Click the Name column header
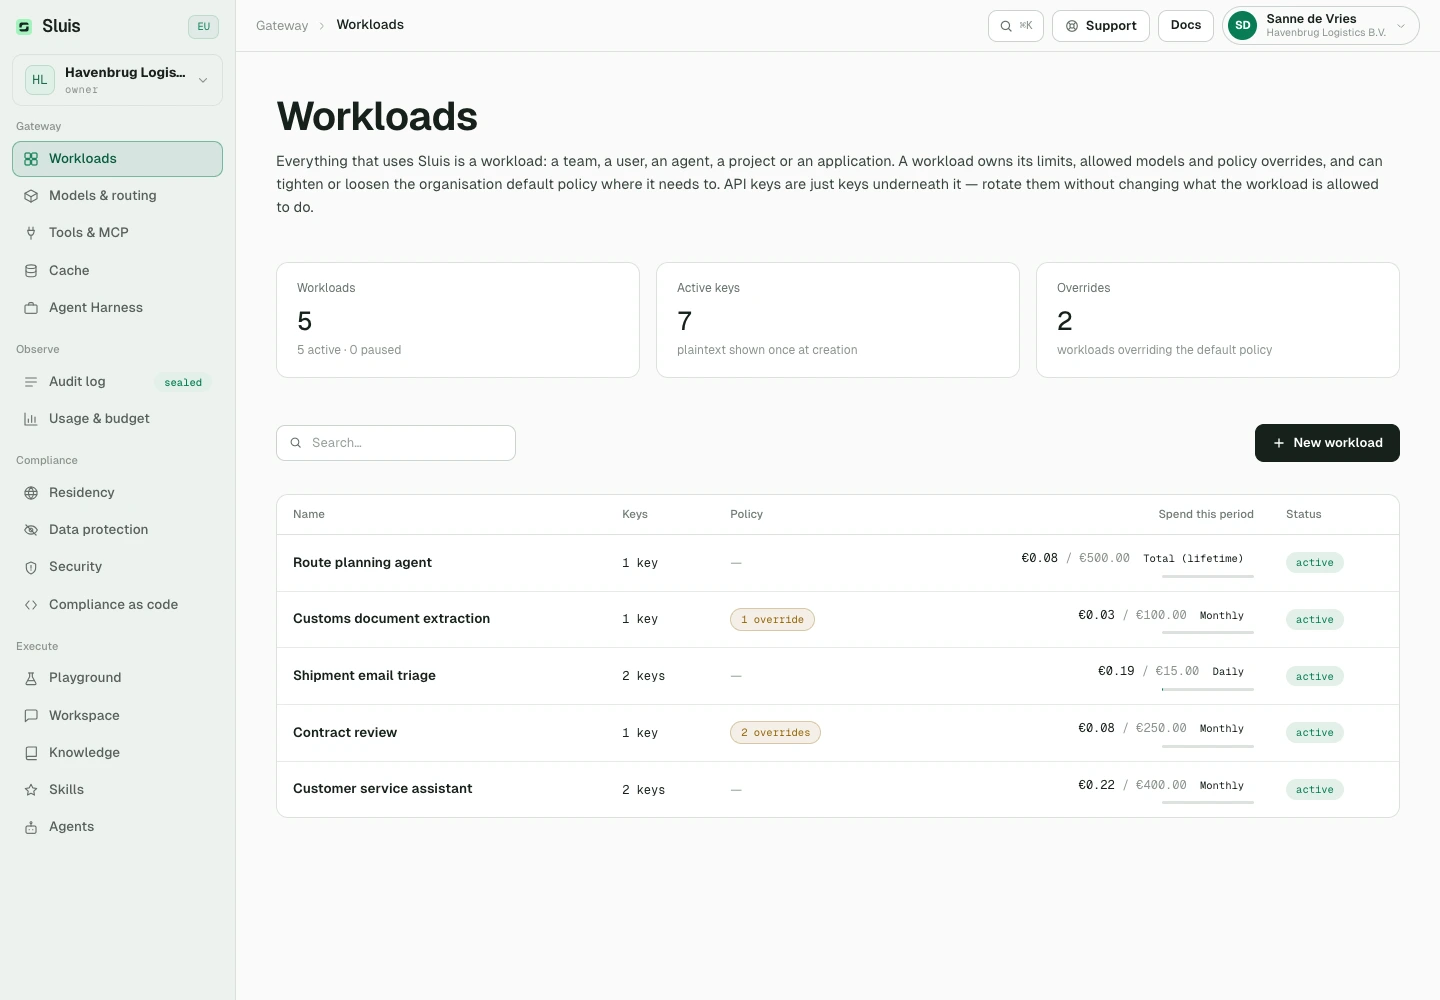 [x=309, y=515]
